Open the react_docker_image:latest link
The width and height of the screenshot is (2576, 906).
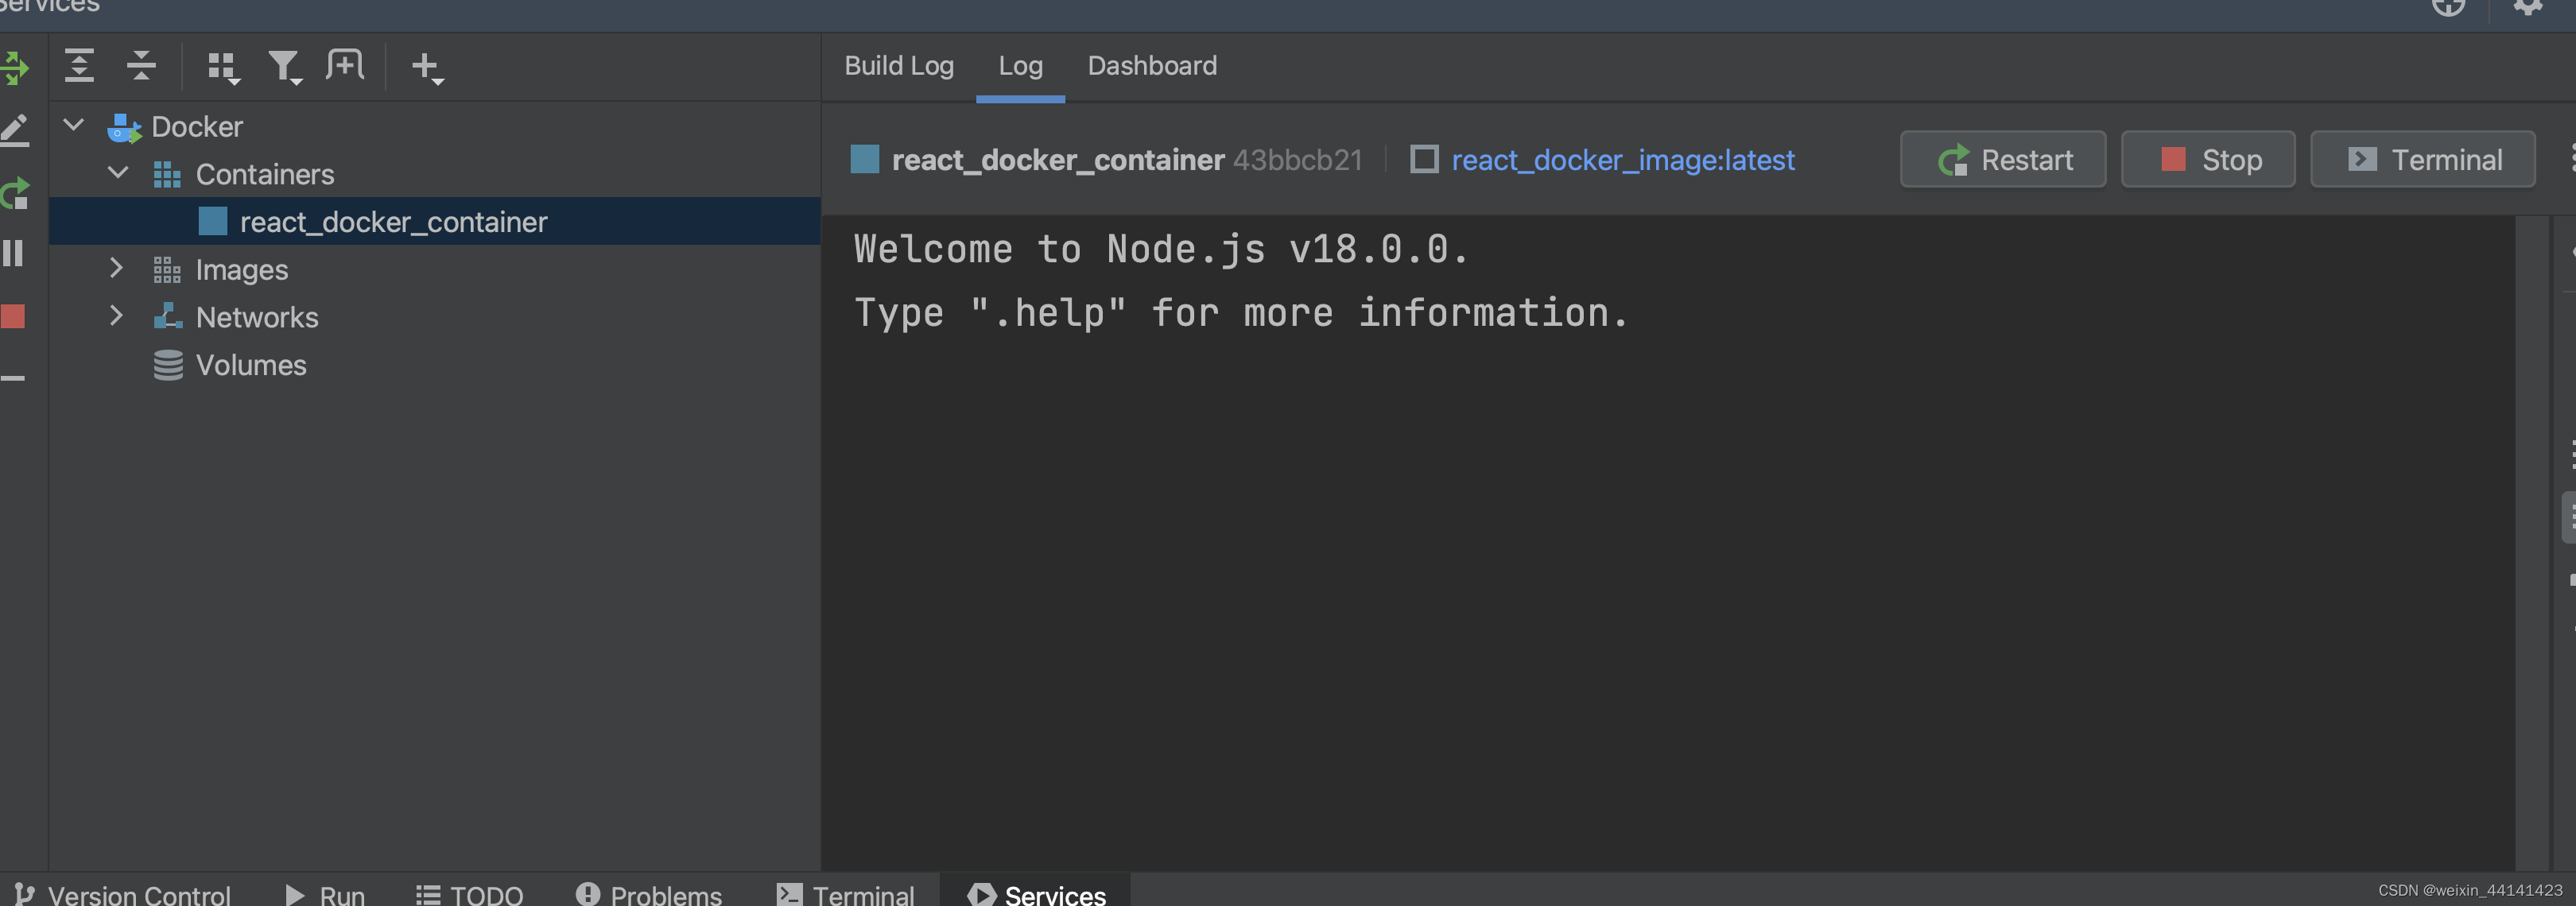(x=1622, y=160)
